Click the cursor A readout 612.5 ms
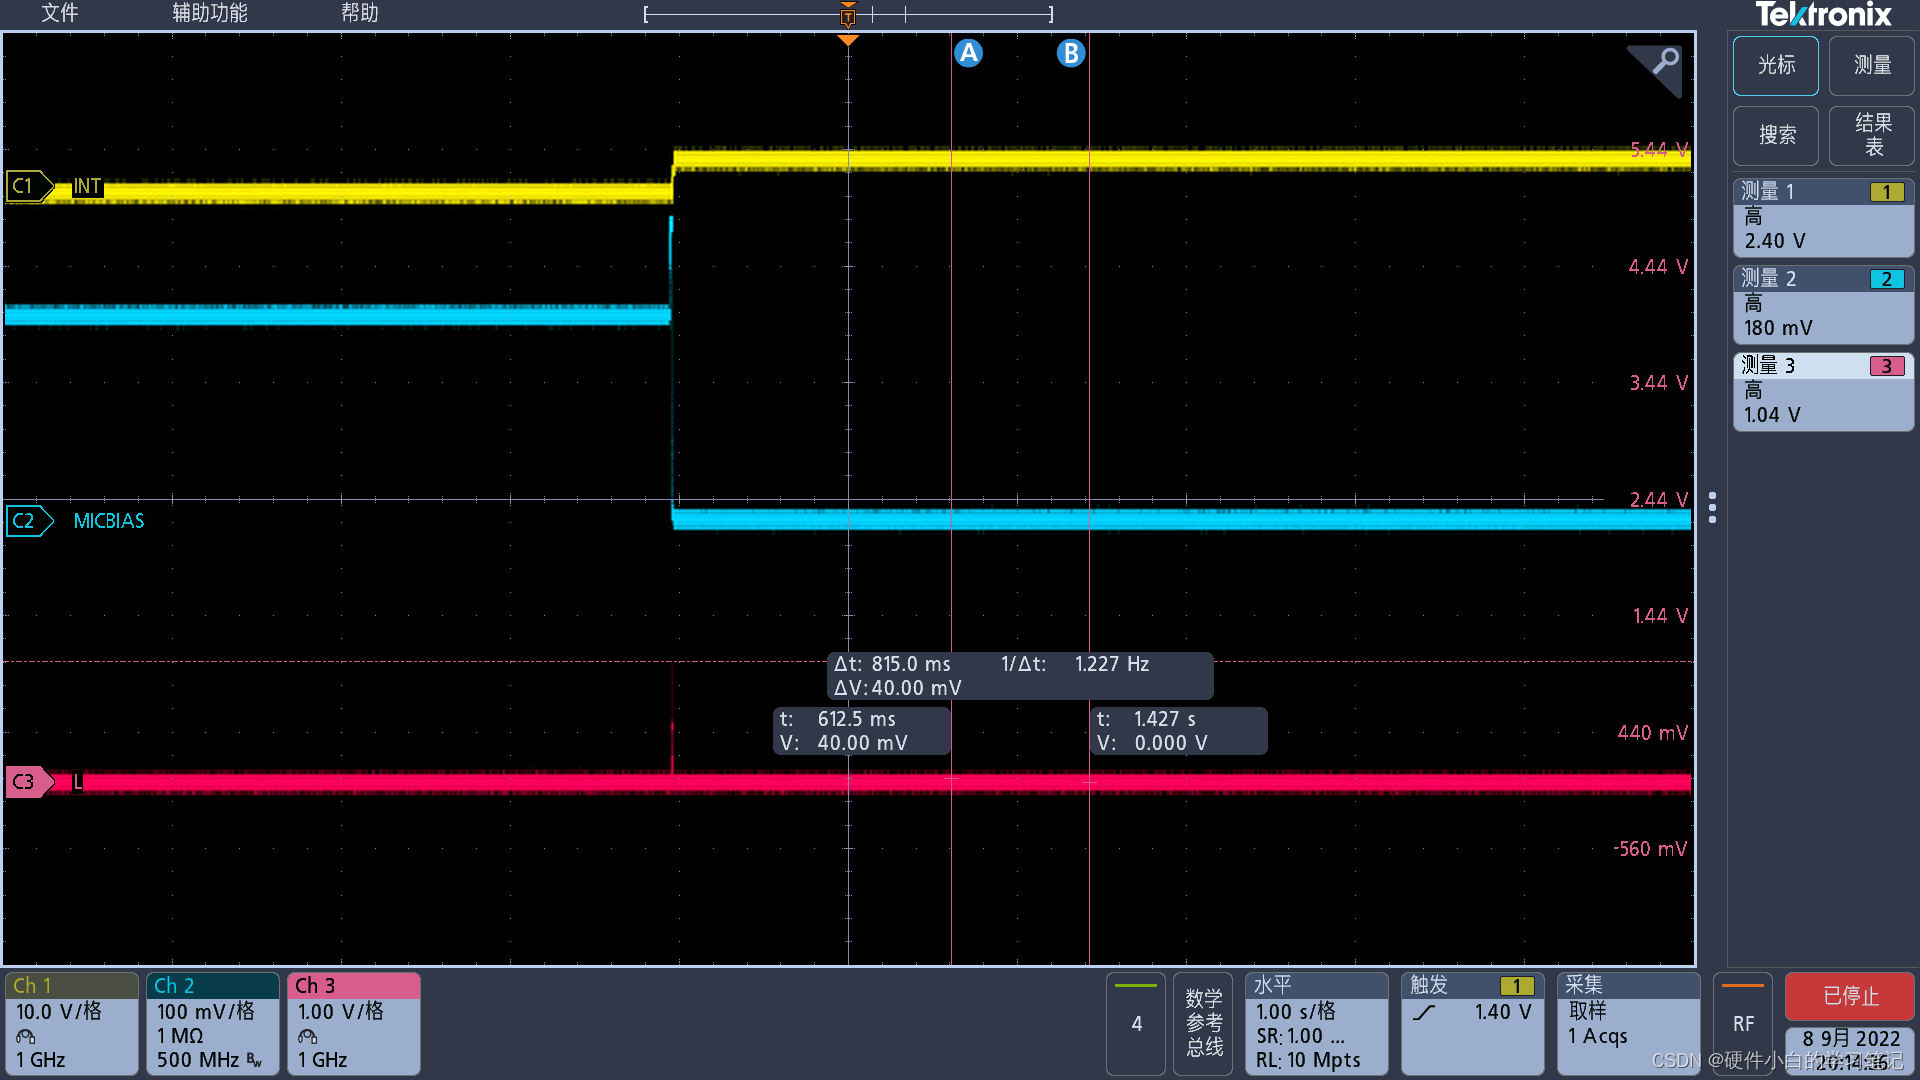Screen dimensions: 1920x1080 click(x=862, y=731)
